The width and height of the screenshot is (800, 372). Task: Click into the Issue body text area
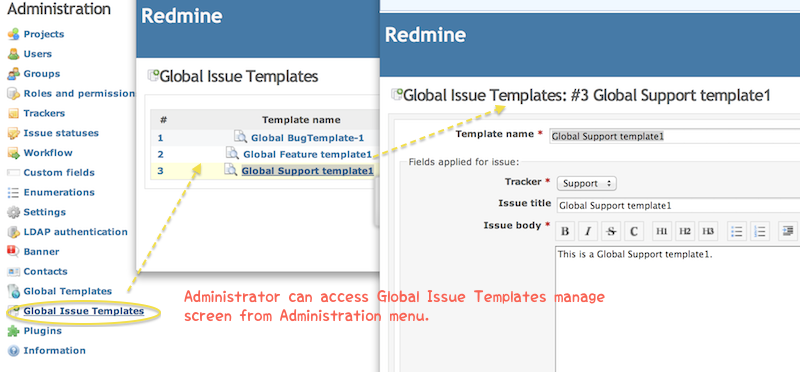[x=678, y=309]
